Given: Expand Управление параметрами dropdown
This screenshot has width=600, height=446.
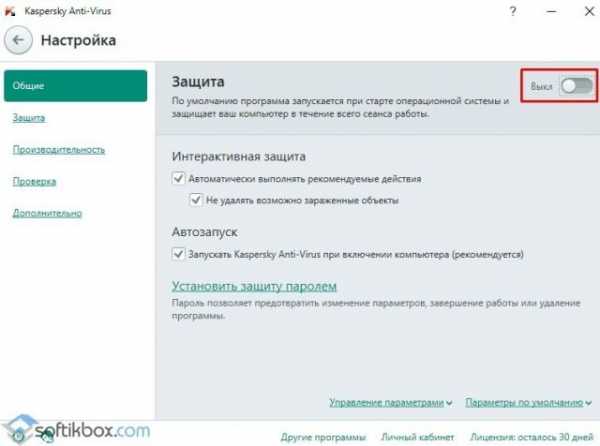Looking at the screenshot, I should coord(391,402).
